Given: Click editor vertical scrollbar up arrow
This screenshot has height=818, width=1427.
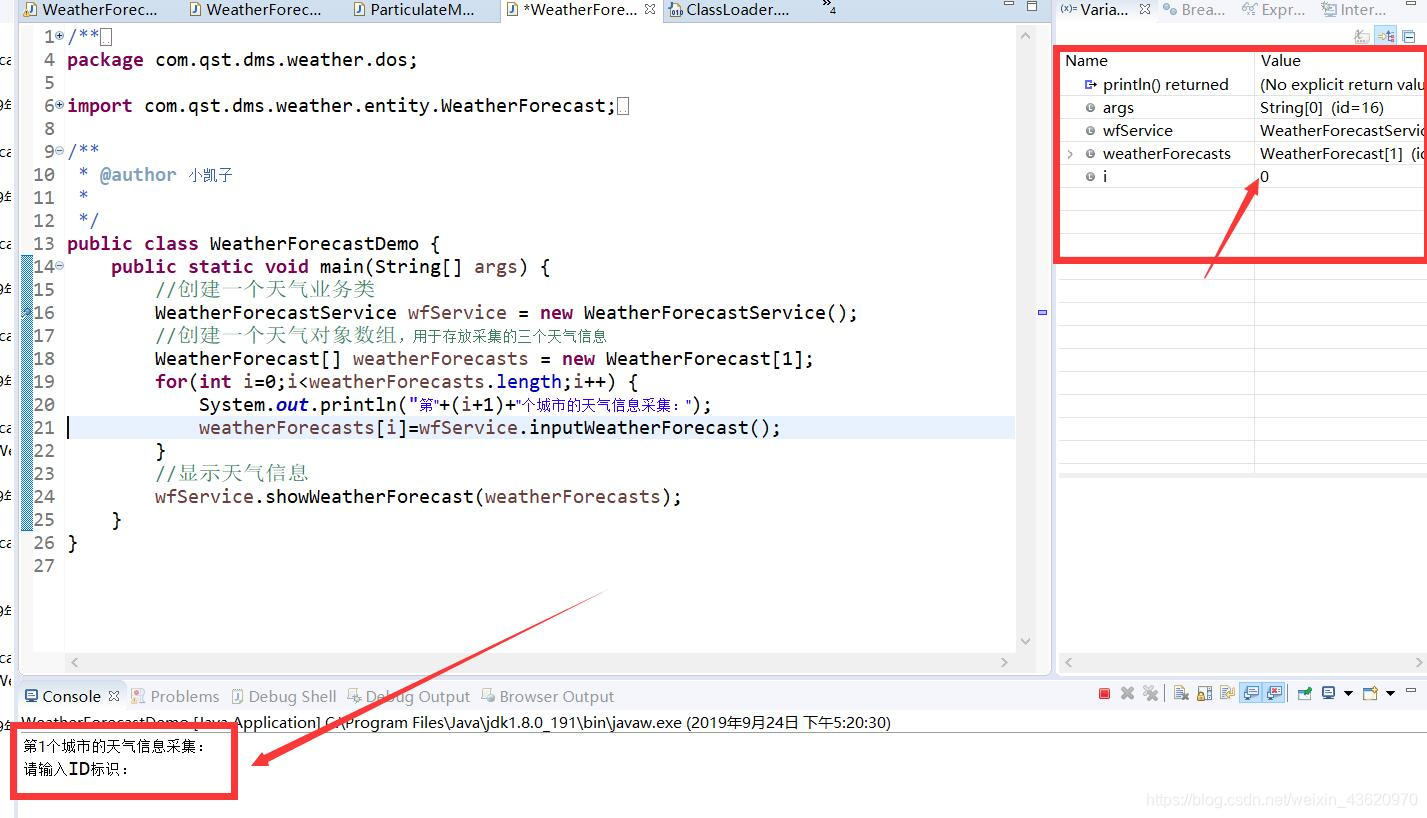Looking at the screenshot, I should point(1025,34).
